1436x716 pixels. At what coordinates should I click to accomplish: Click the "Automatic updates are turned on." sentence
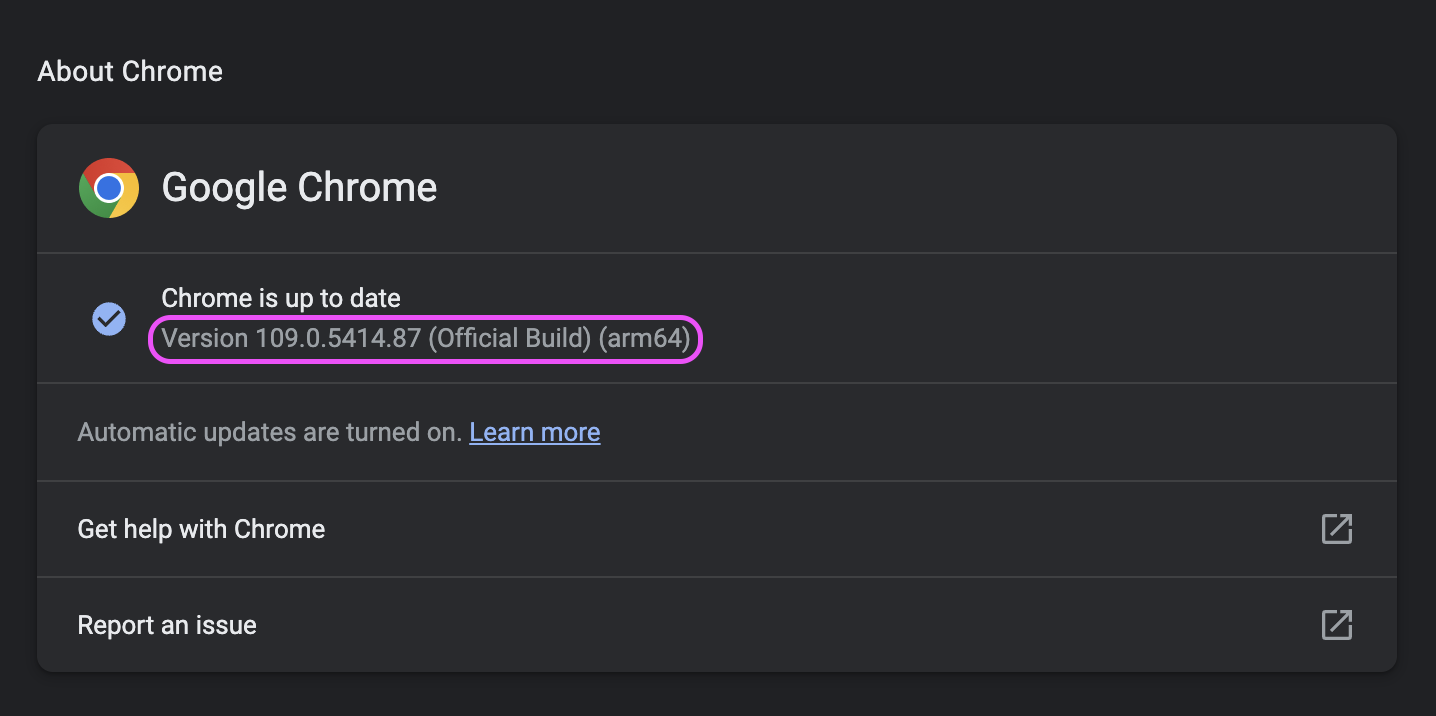[270, 432]
